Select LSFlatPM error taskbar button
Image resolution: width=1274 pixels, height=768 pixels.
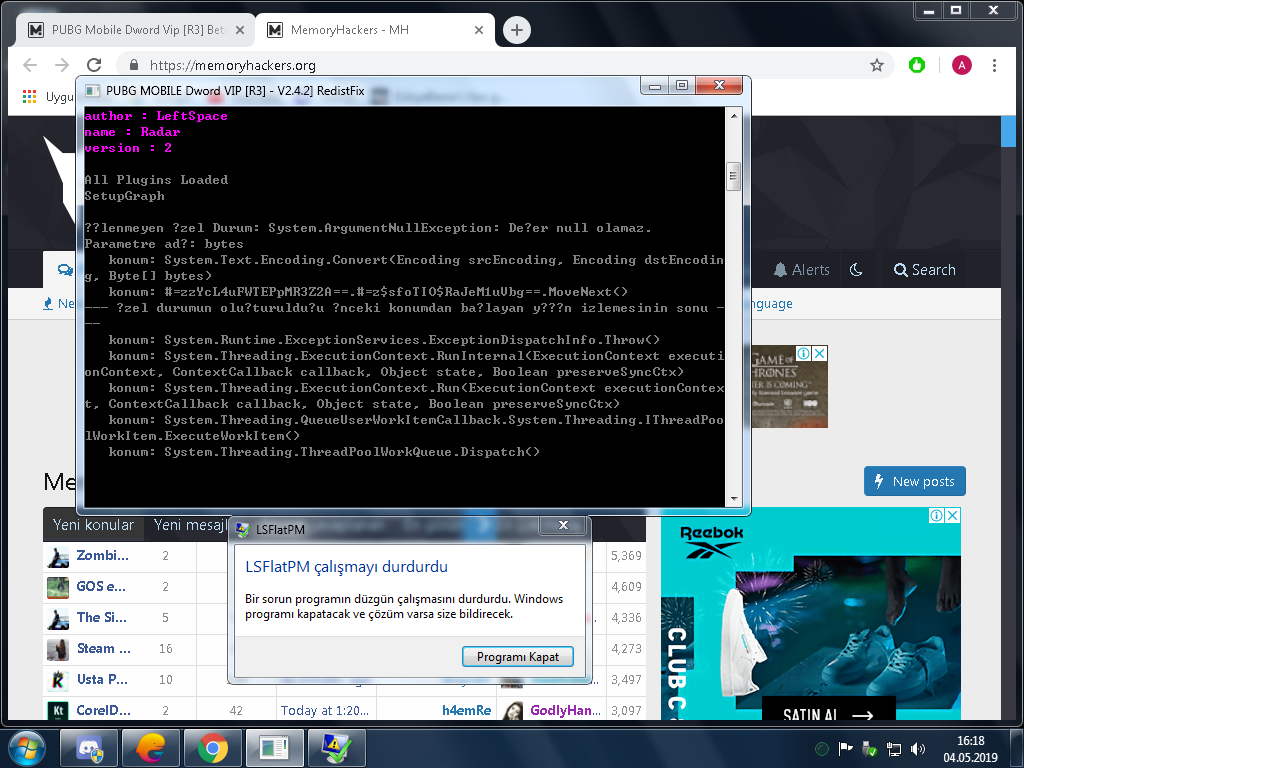click(336, 748)
